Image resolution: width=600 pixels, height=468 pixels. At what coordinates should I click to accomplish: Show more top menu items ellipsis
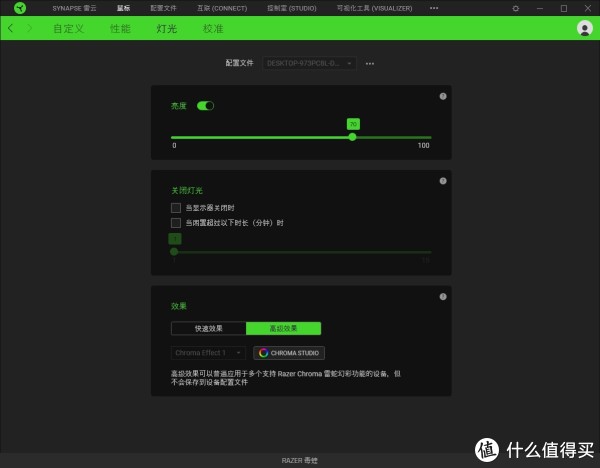tap(434, 8)
